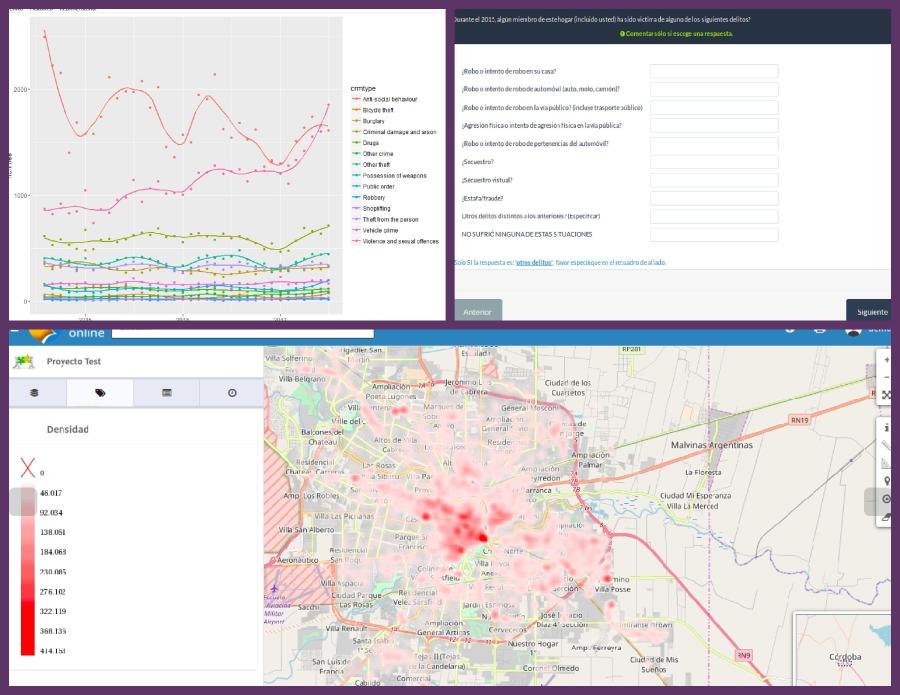
Task: Click the full extent arrows map icon
Action: tap(886, 395)
